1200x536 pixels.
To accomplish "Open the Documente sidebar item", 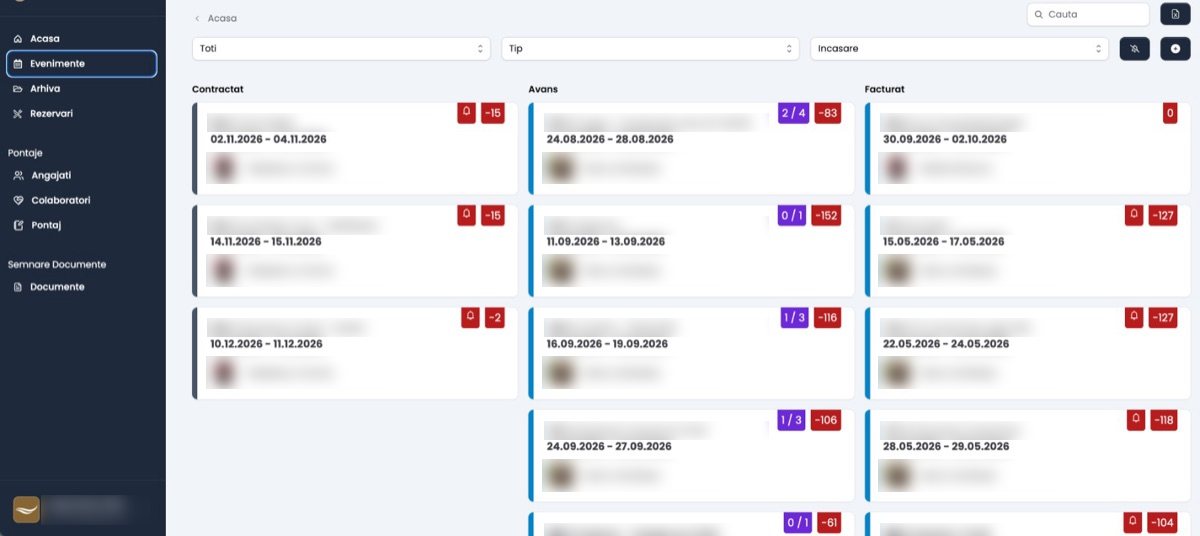I will click(81, 287).
